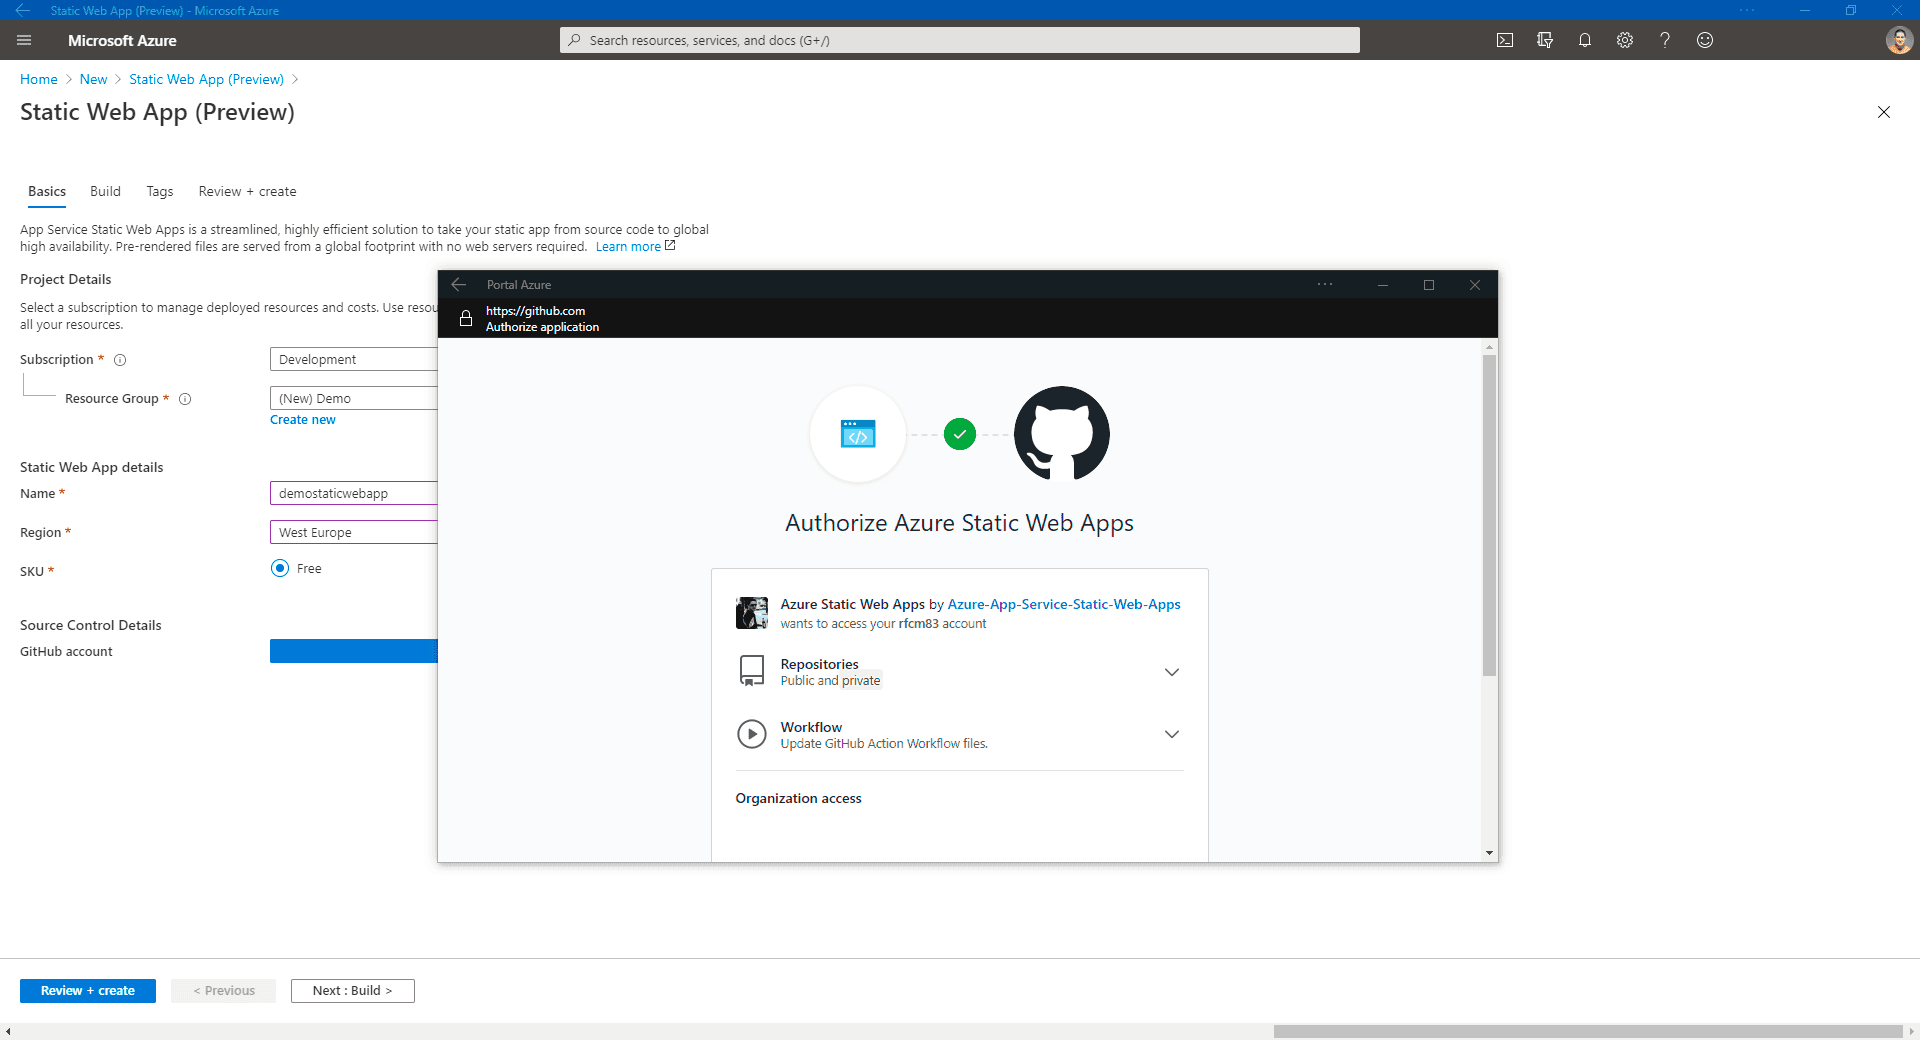1920x1040 pixels.
Task: Click the info icon next to Resource Group
Action: tap(185, 399)
